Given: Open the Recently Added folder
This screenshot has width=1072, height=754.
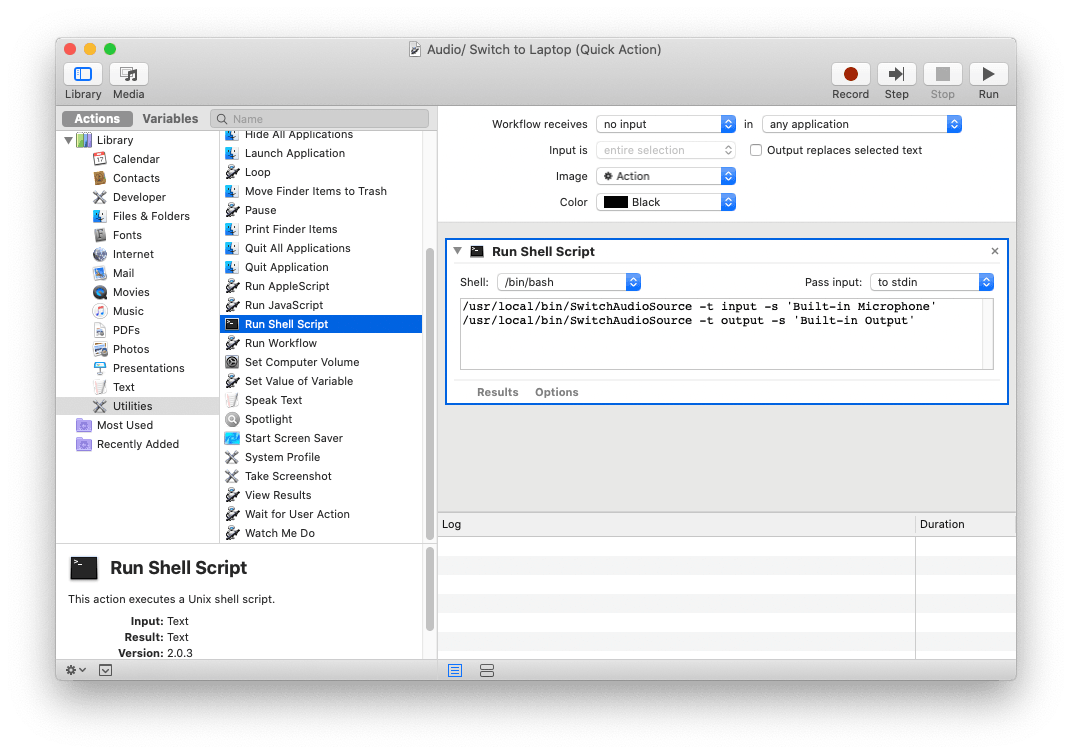Looking at the screenshot, I should [137, 444].
